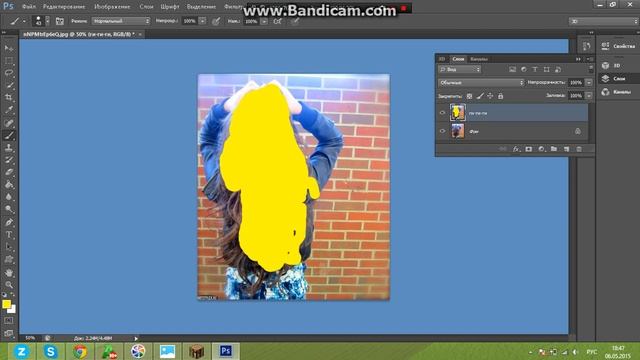Toggle type layer filter

click(535, 69)
